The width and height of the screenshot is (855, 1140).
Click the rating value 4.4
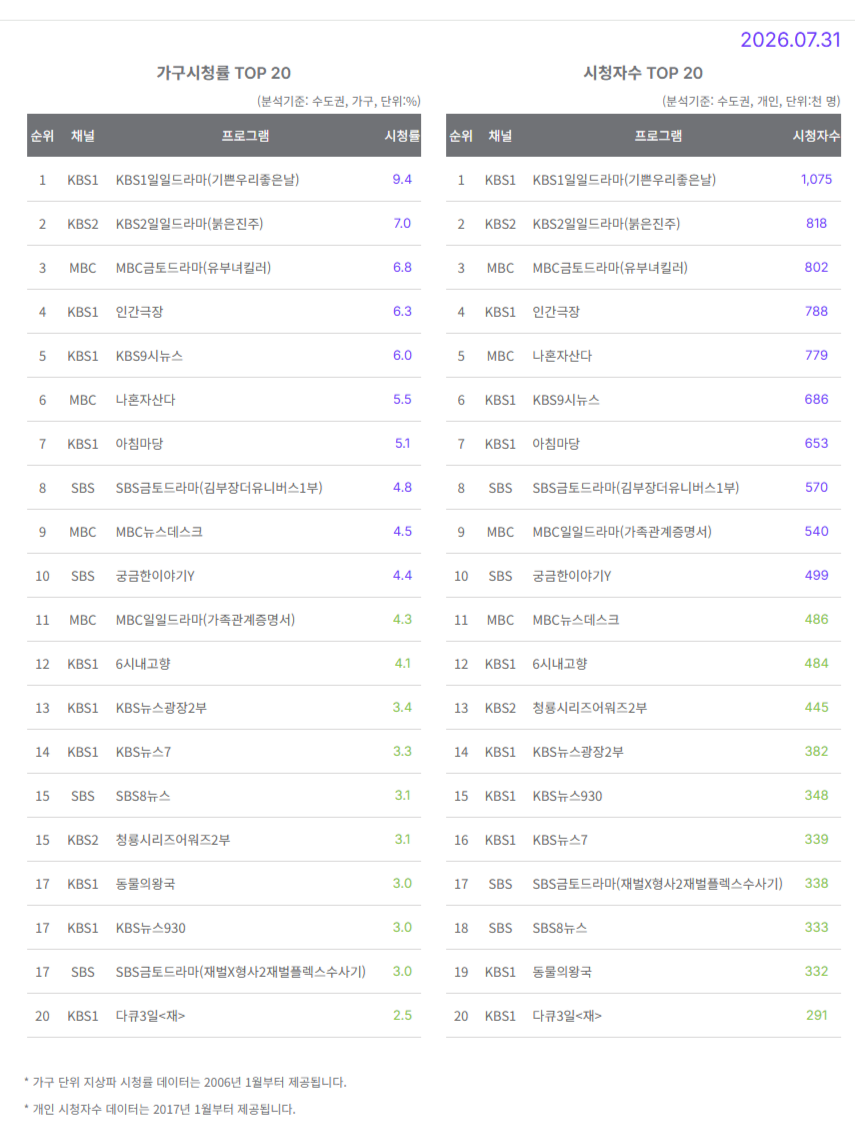(x=402, y=575)
